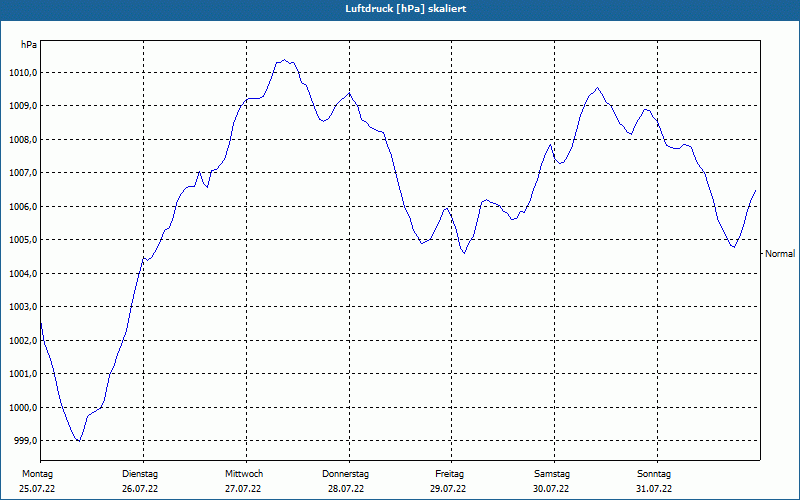This screenshot has width=800, height=500.
Task: Click the '26.07.22' date label
Action: coord(140,489)
